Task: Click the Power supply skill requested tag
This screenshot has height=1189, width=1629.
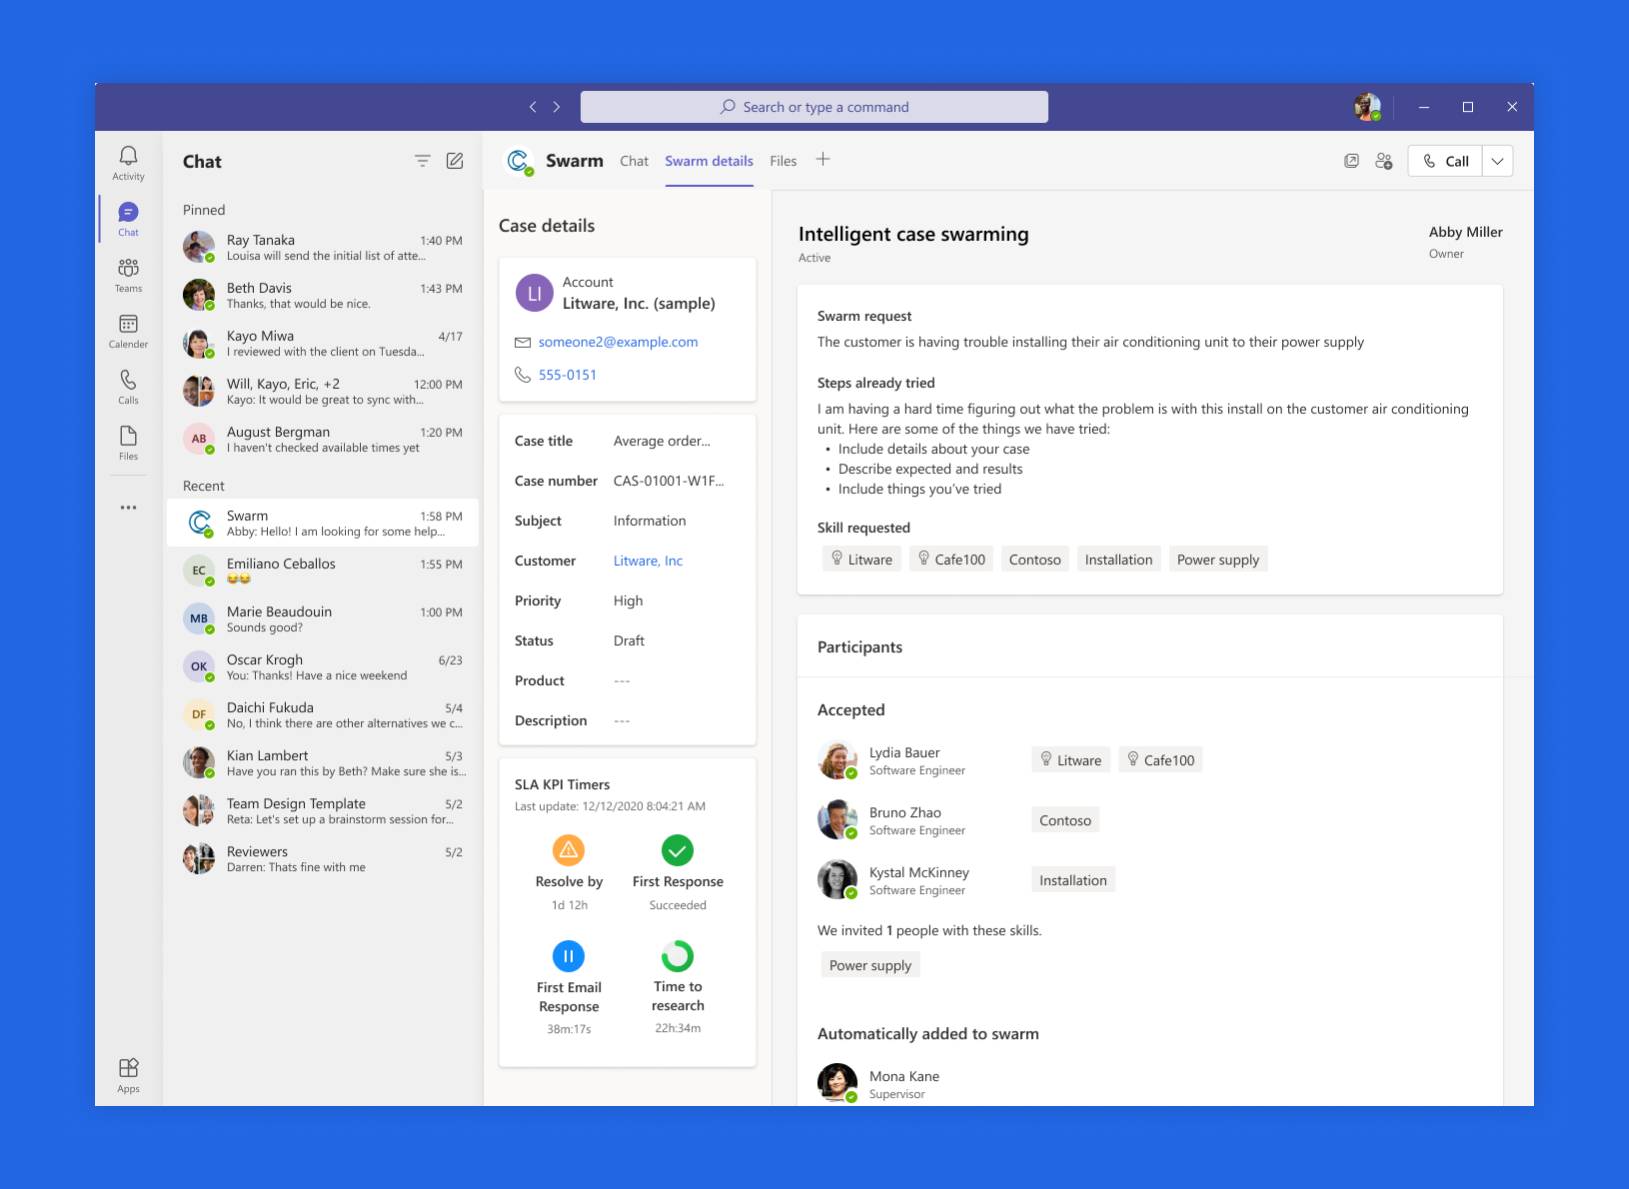Action: pos(1218,559)
